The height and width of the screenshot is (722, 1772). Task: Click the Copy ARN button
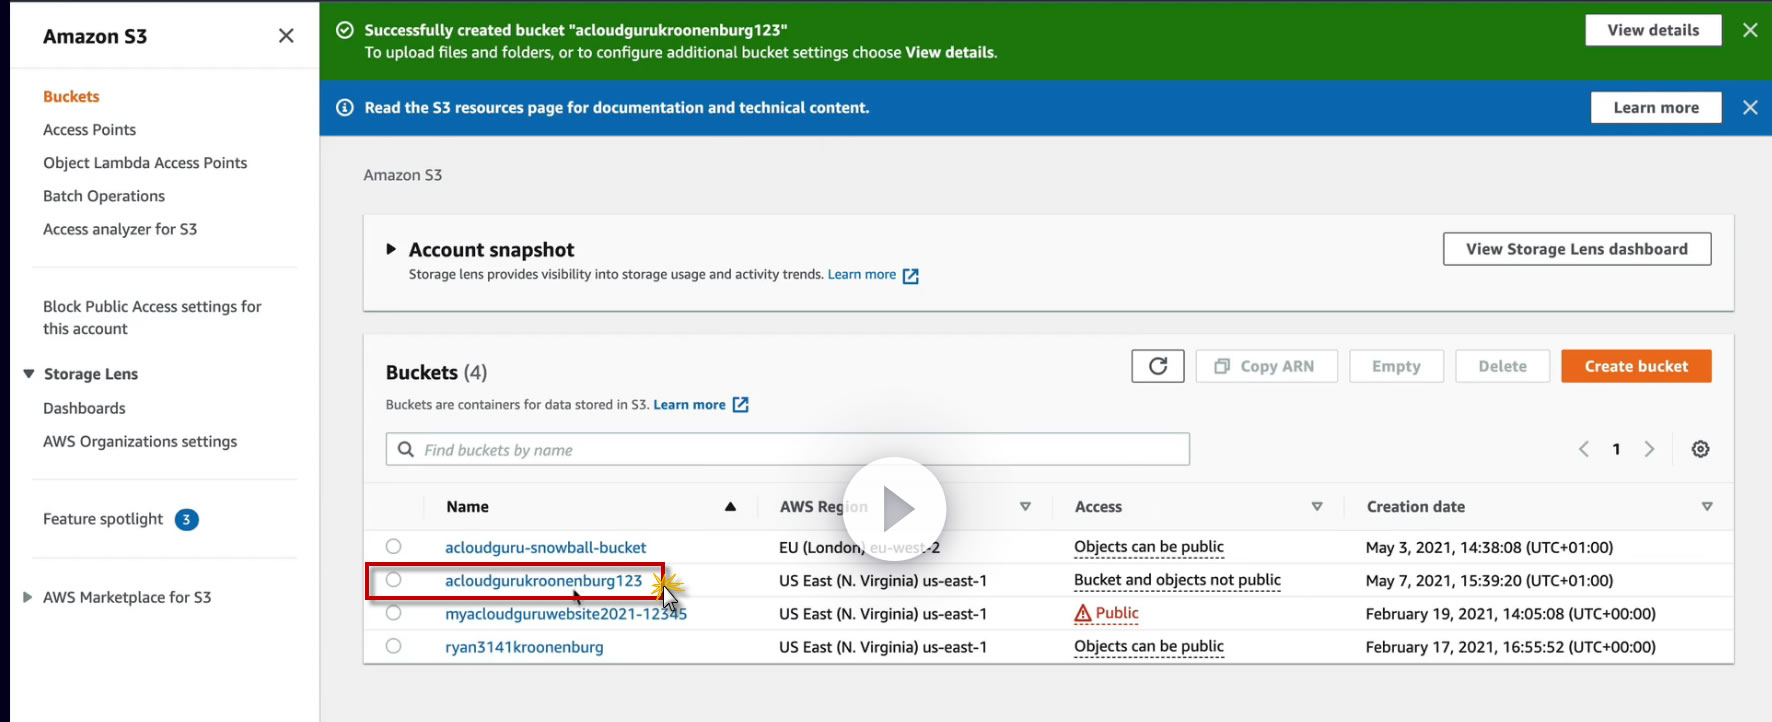coord(1267,366)
